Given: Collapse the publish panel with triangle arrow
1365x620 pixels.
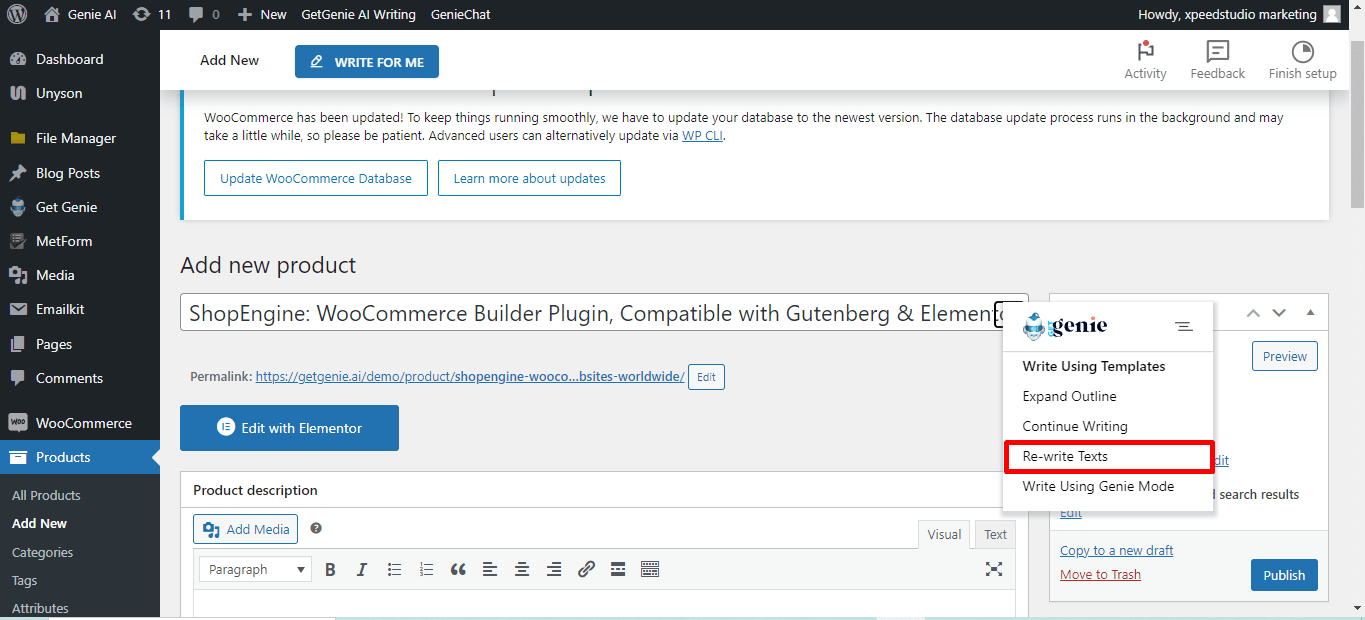Looking at the screenshot, I should click(1310, 313).
